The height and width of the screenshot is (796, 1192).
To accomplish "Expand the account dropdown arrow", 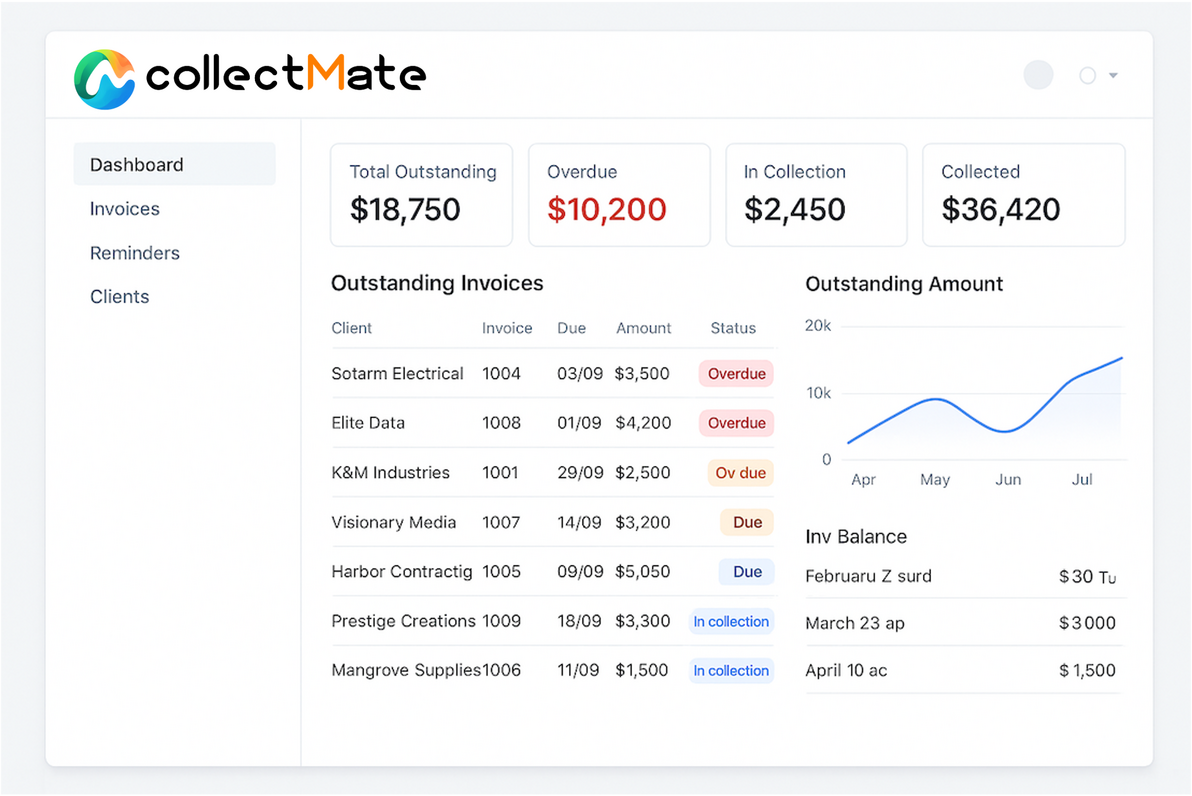I will coord(1113,76).
